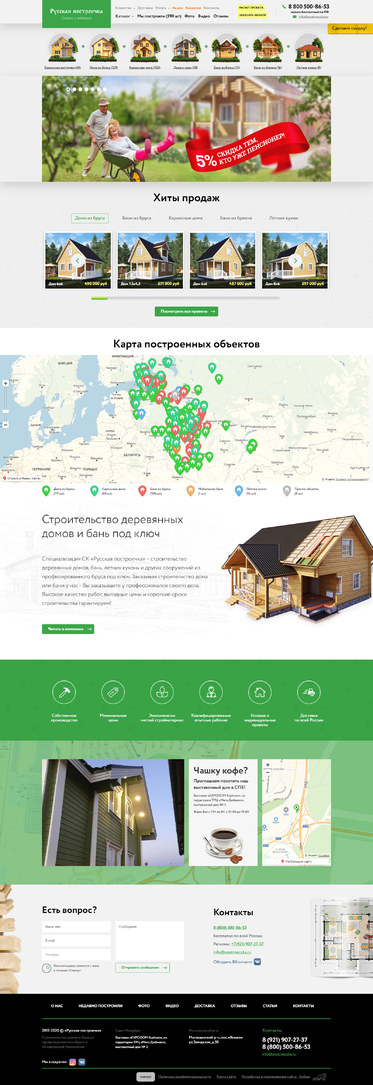The image size is (373, 1085).
Task: Click previous arrow on bestsellers carousel
Action: pyautogui.click(x=78, y=260)
